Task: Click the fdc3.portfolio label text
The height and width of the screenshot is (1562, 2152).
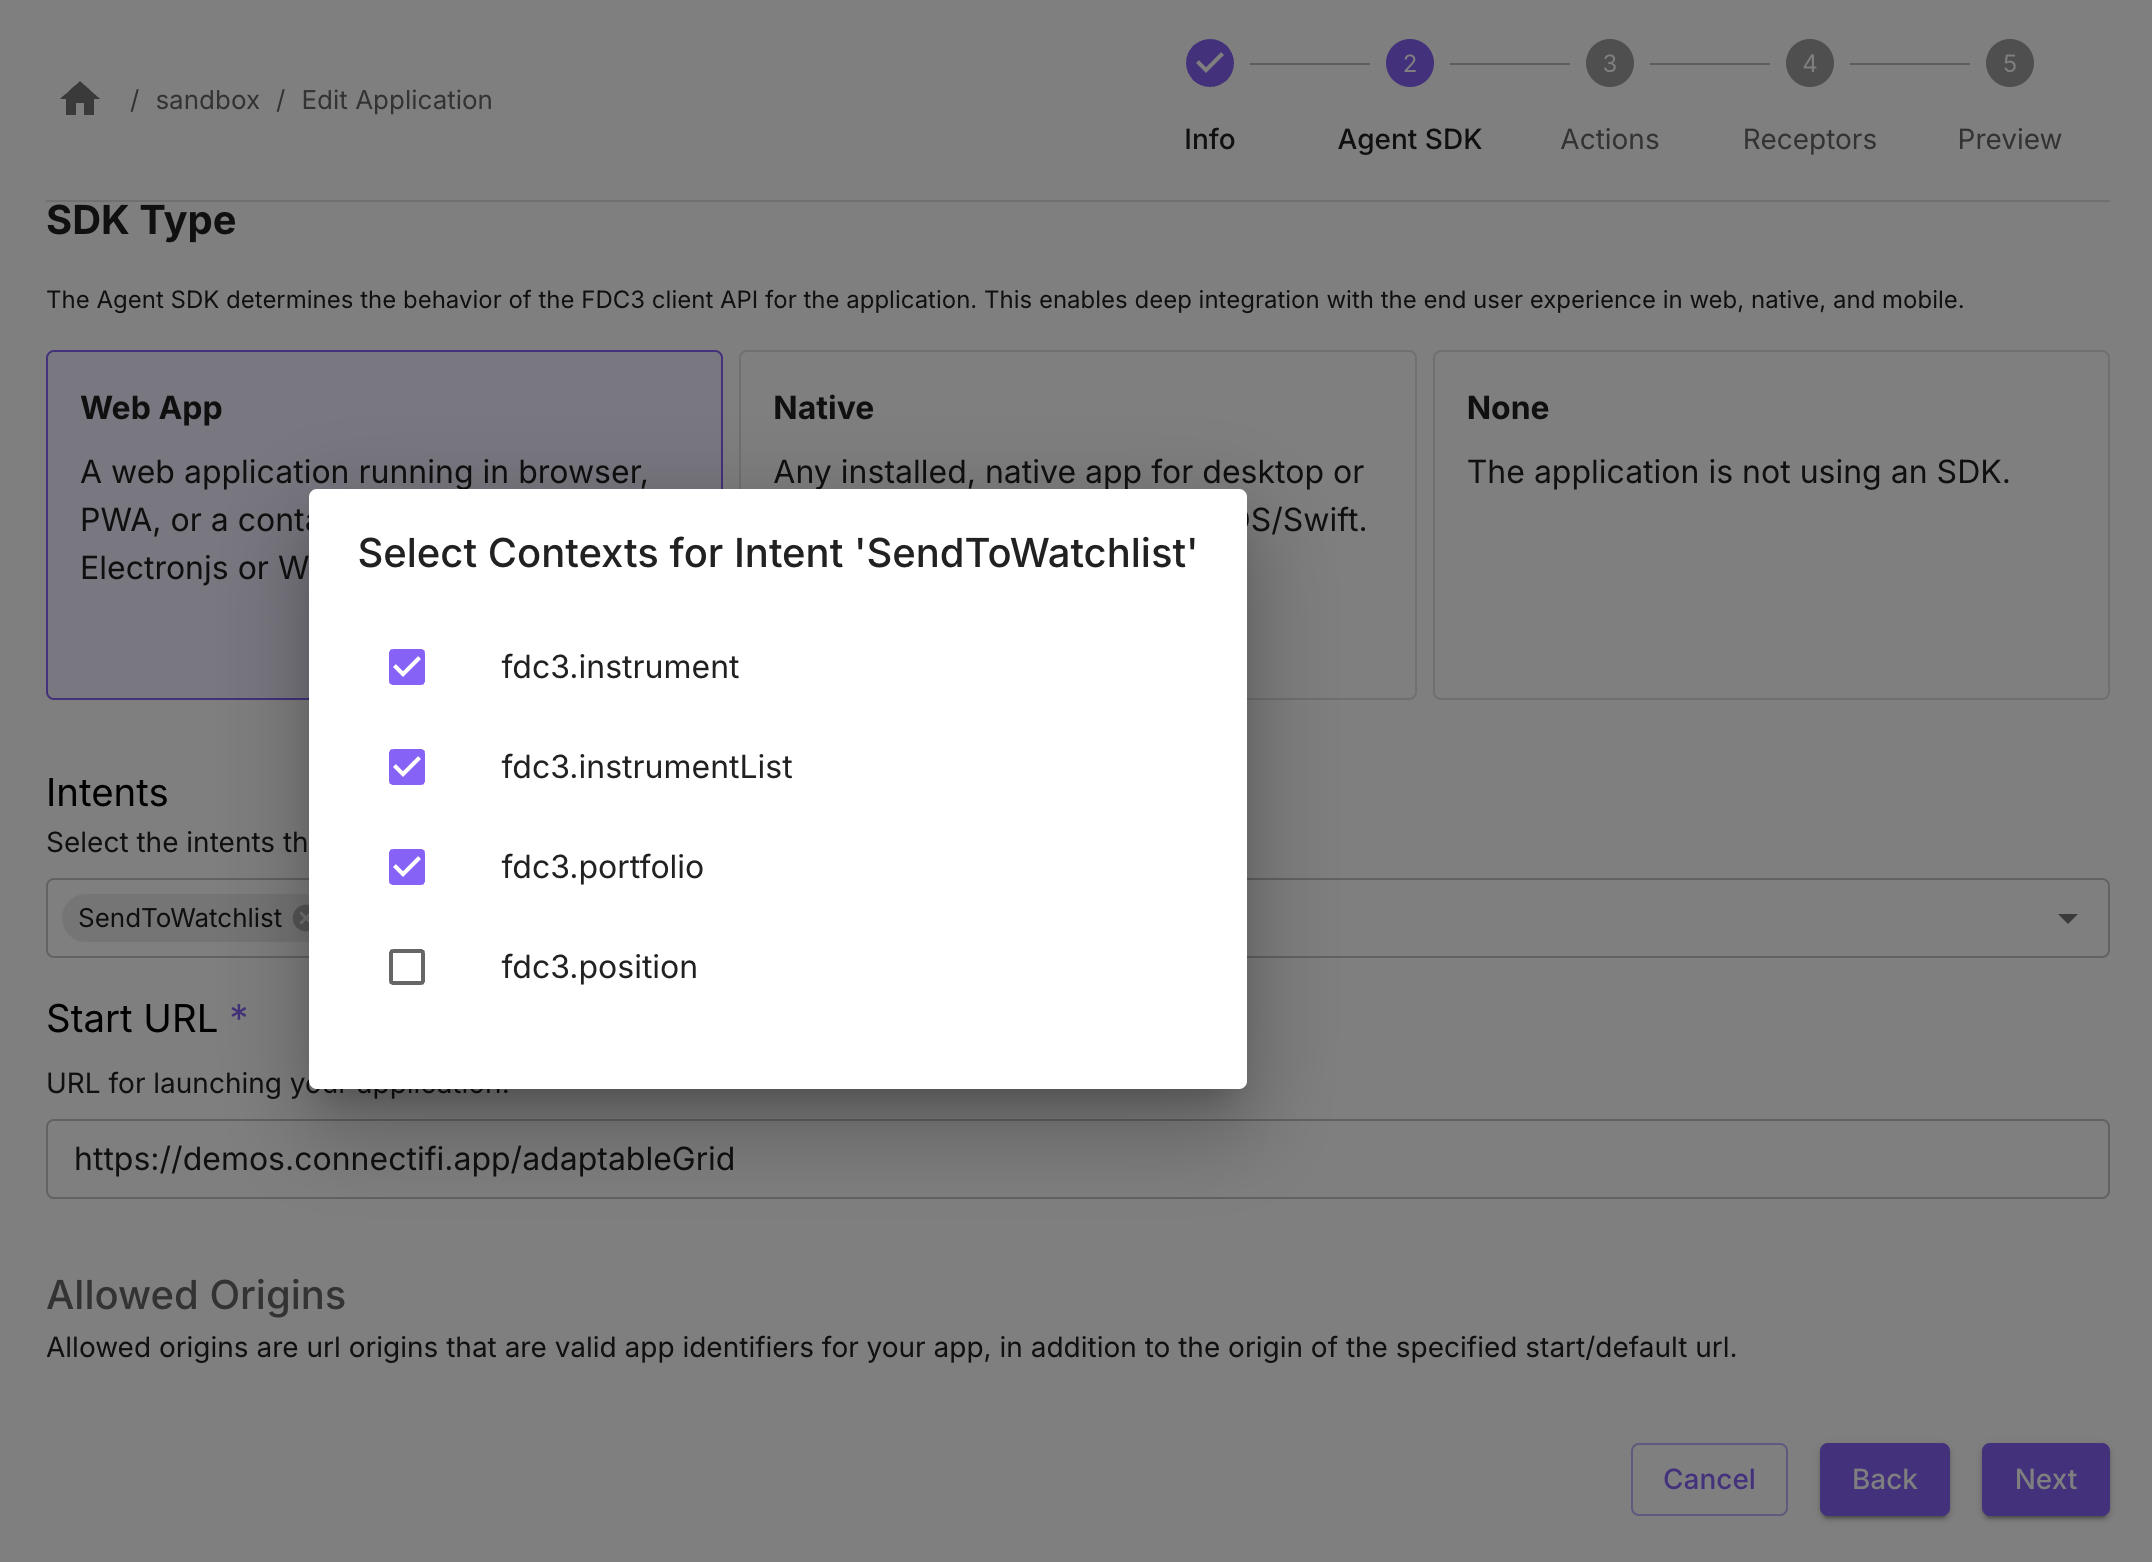Action: [x=602, y=867]
